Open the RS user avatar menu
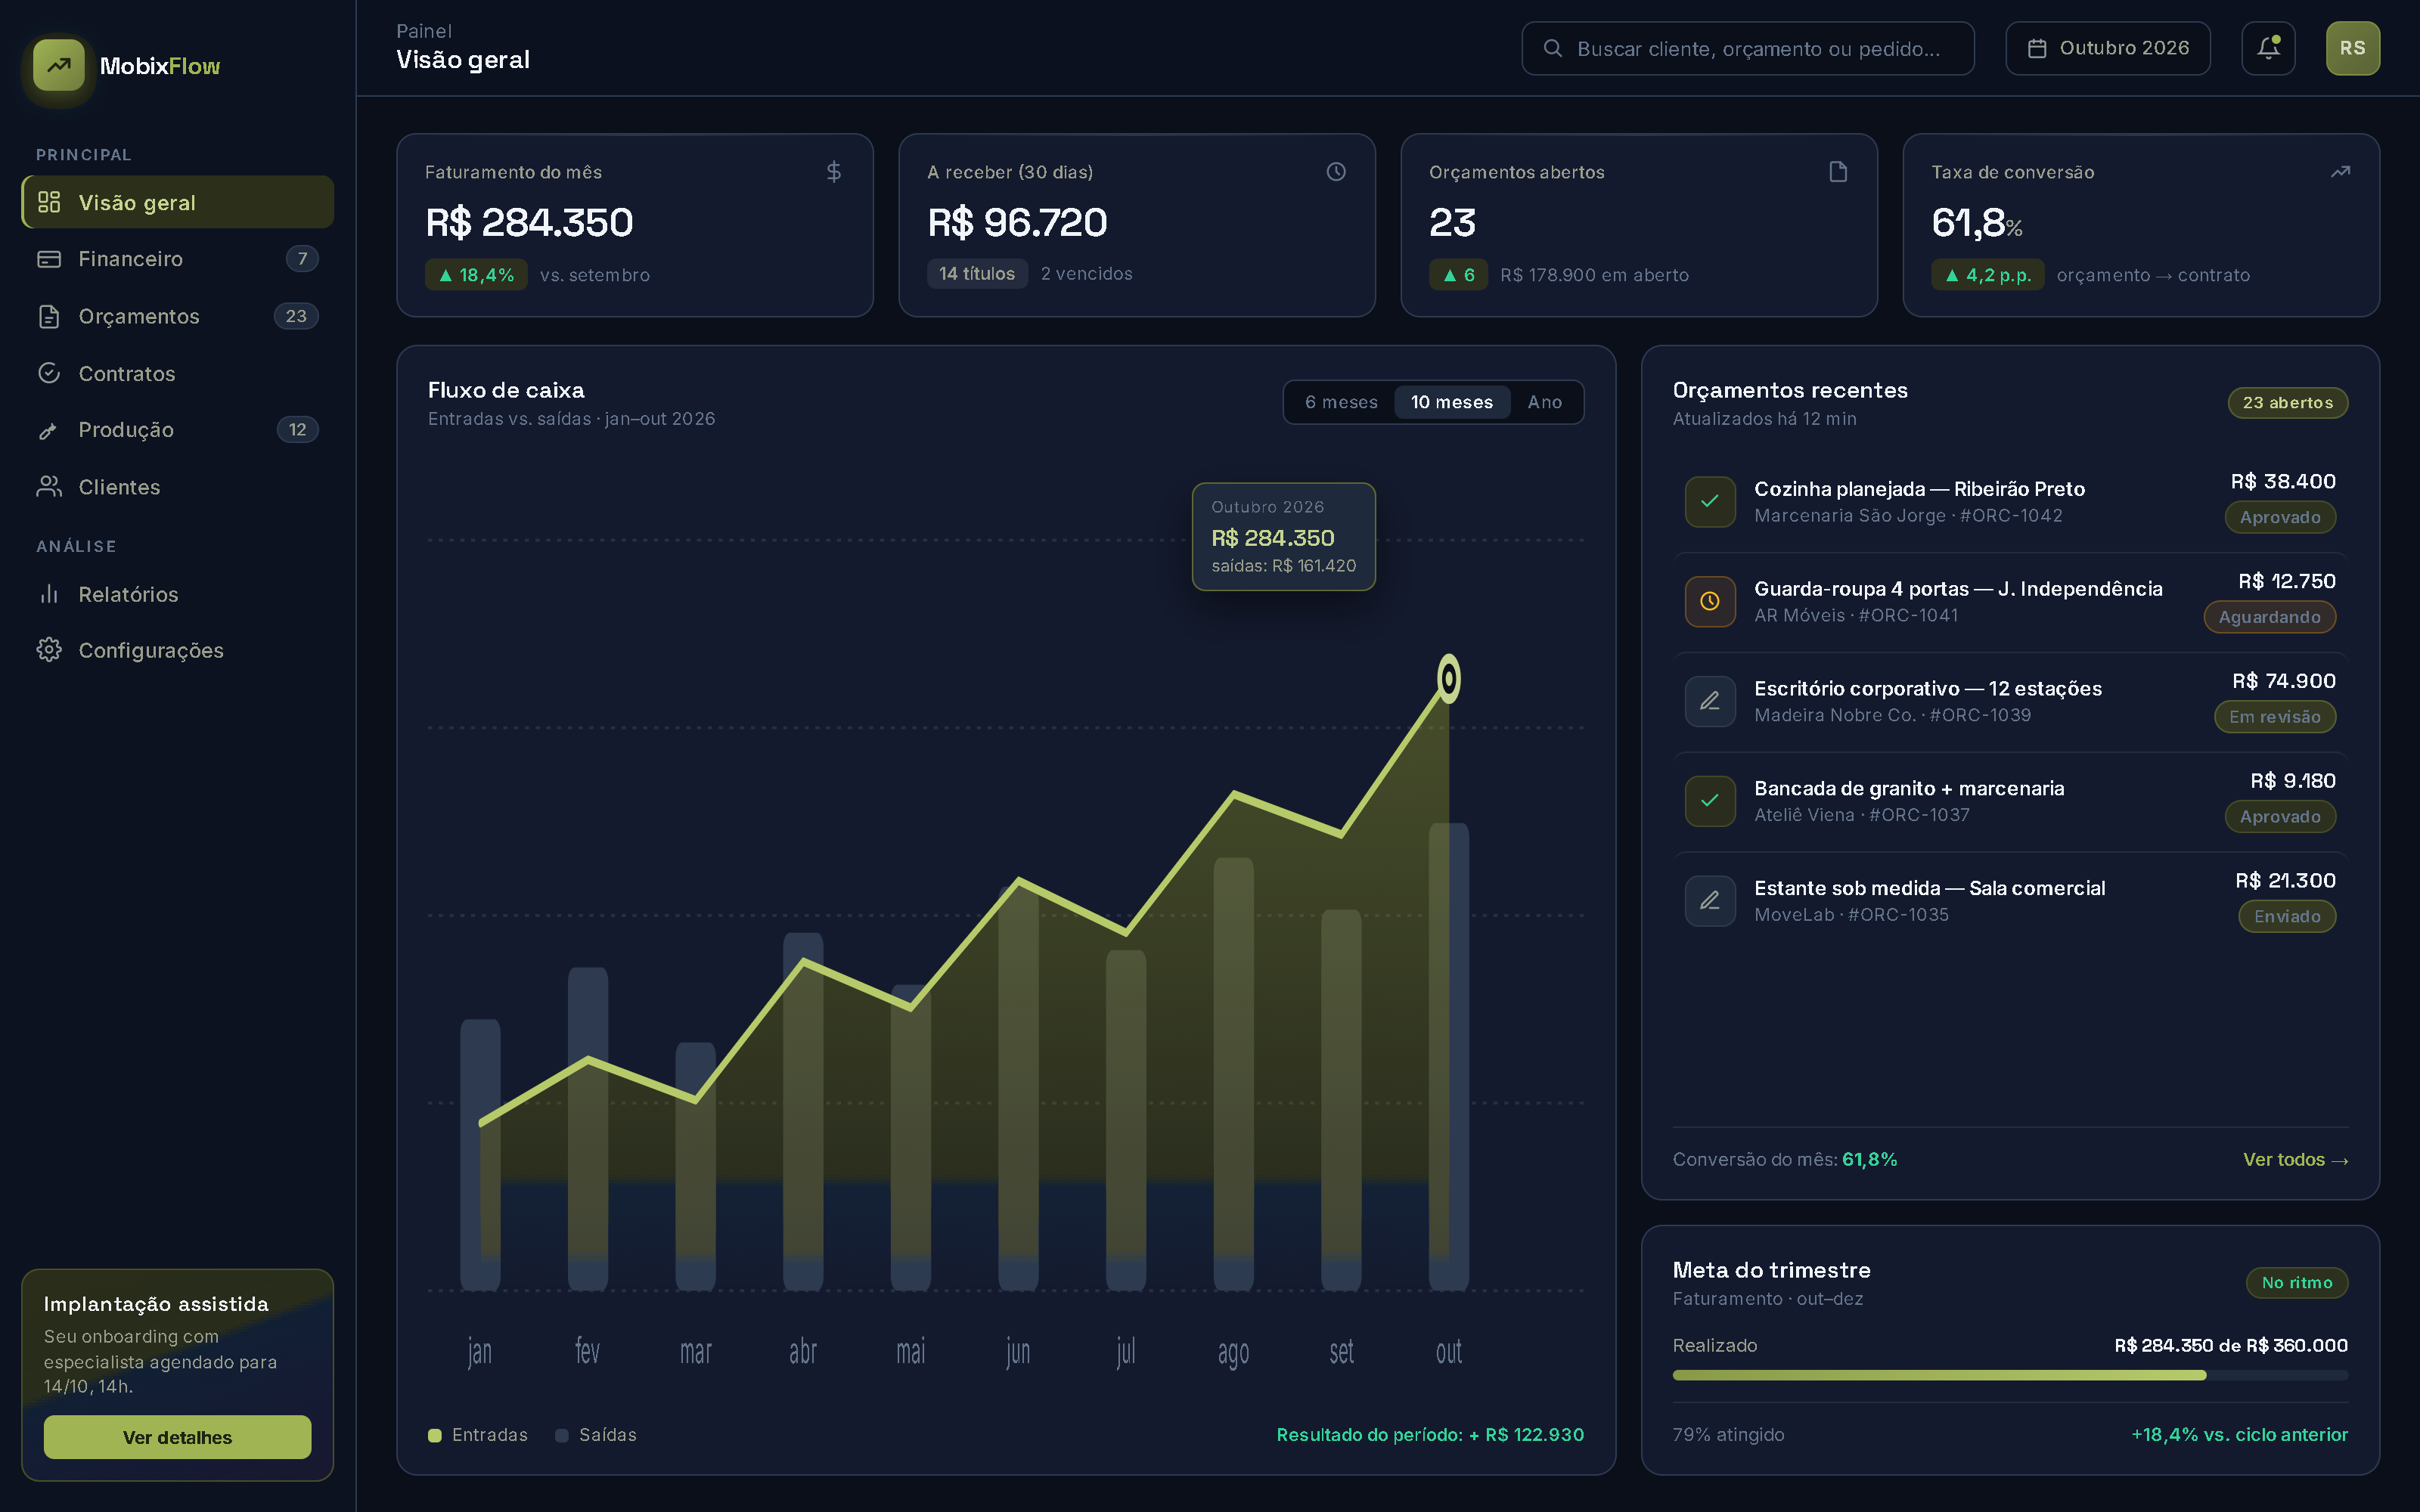This screenshot has height=1512, width=2420. click(2352, 48)
